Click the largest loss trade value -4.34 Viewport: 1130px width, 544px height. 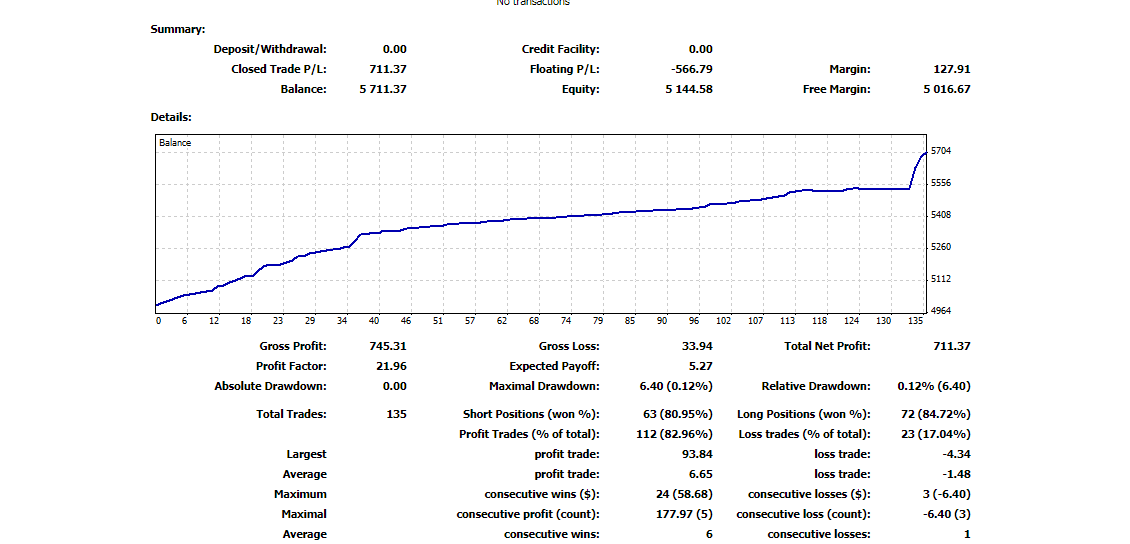956,455
